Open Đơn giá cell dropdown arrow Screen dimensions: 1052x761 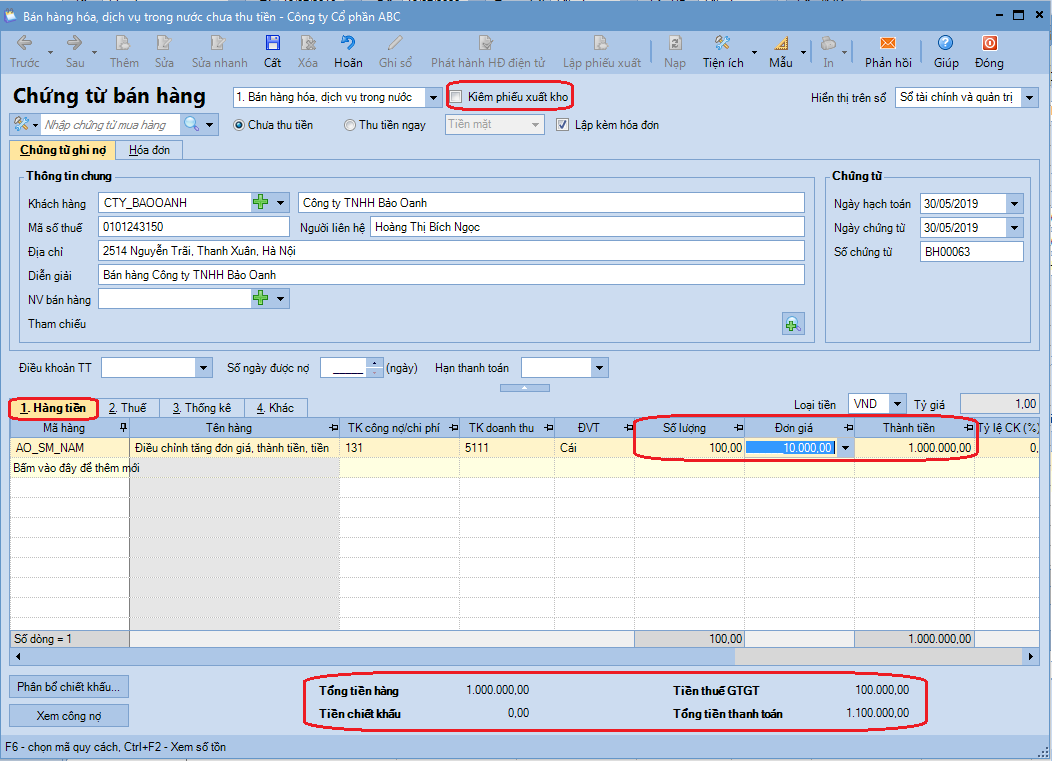pyautogui.click(x=845, y=448)
